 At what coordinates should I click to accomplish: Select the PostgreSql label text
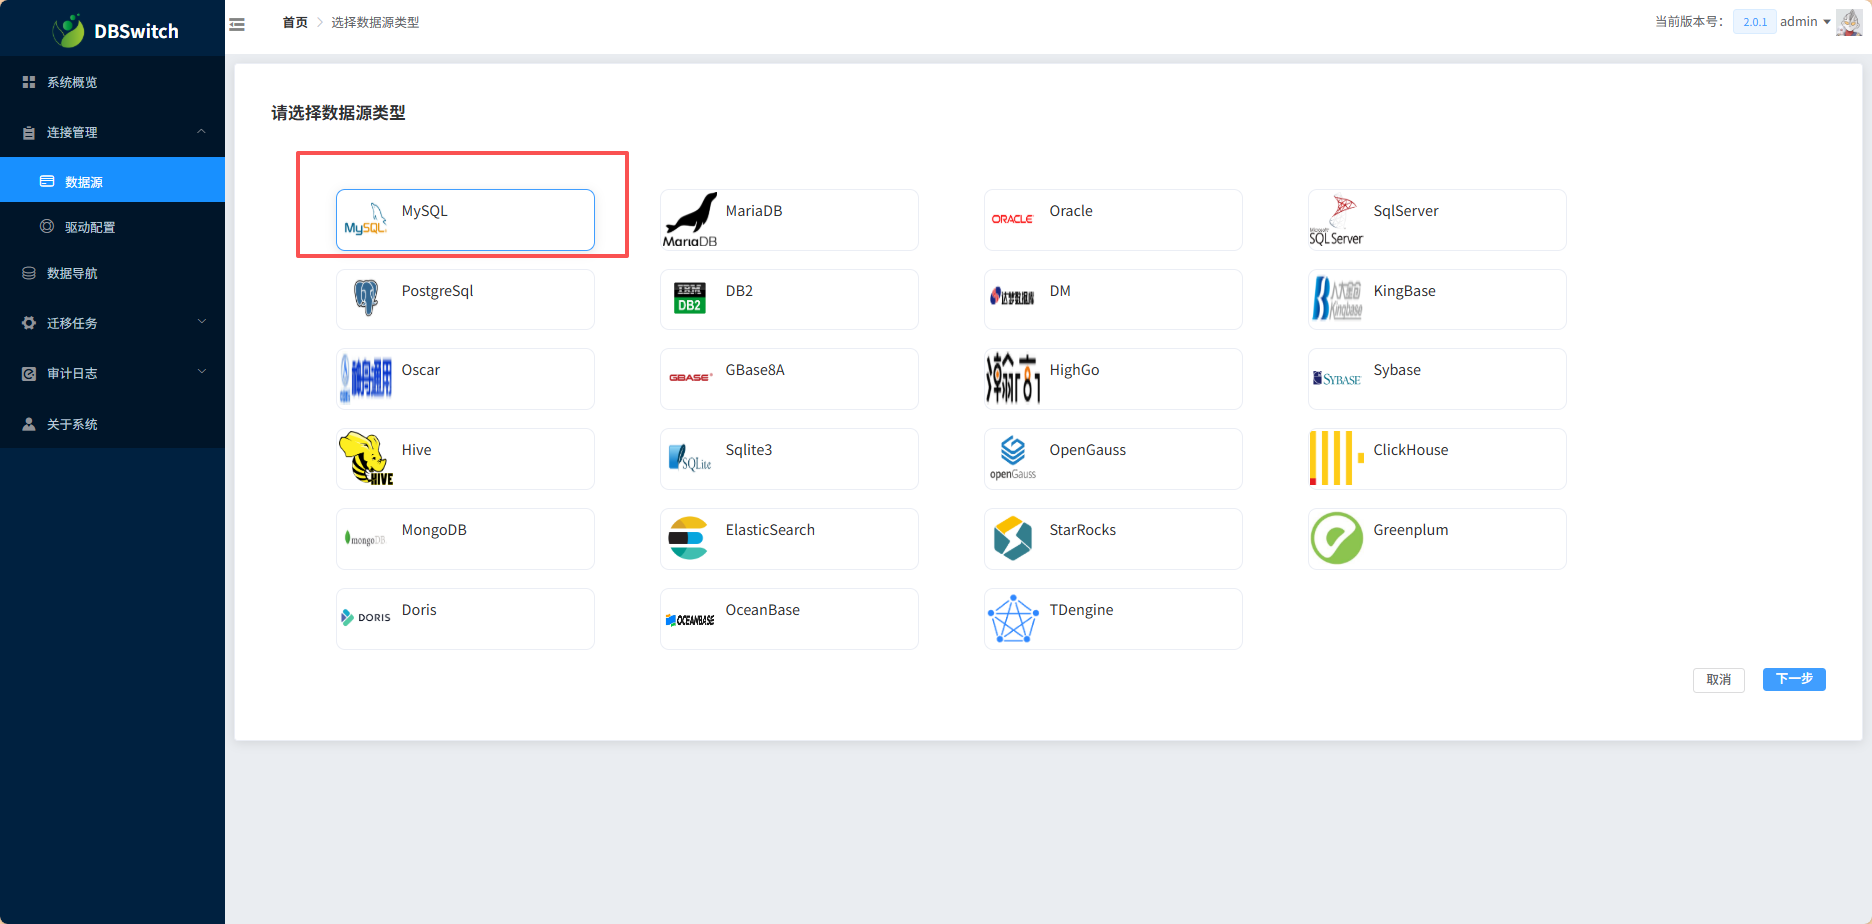click(x=437, y=291)
